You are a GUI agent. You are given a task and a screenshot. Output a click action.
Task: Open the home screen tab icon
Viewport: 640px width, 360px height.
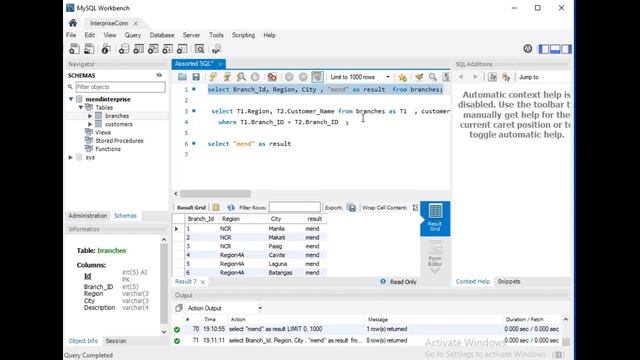coord(73,23)
